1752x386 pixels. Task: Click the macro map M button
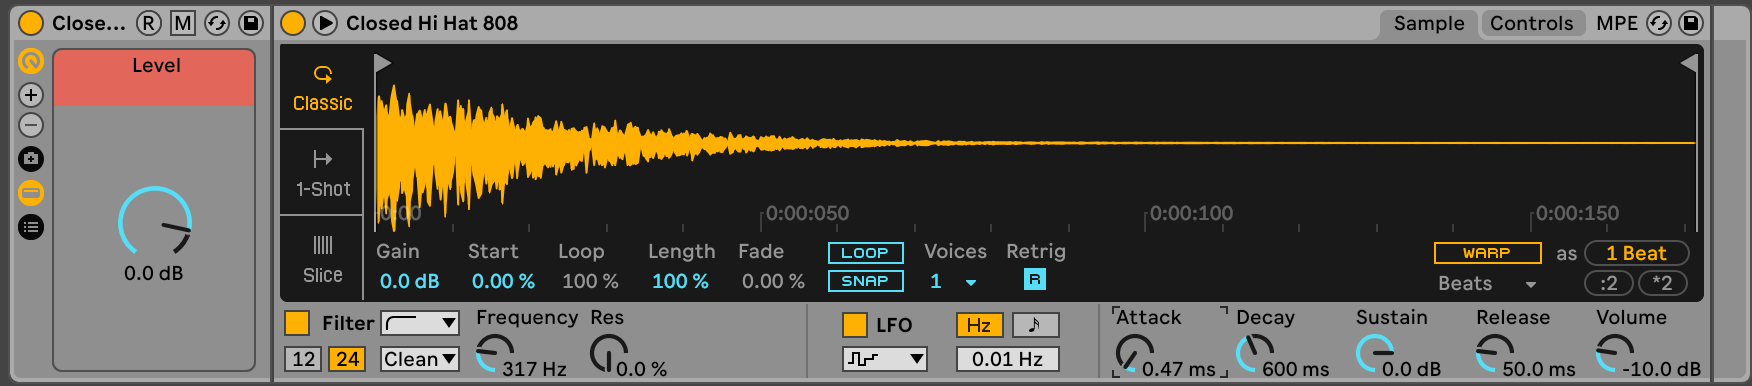click(182, 23)
